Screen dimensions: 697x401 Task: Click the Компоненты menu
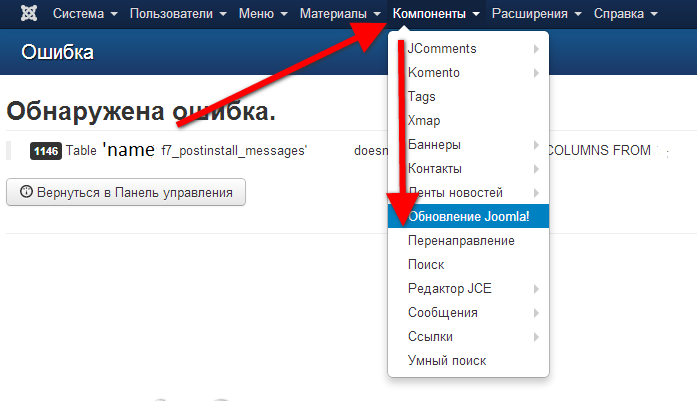click(x=436, y=15)
